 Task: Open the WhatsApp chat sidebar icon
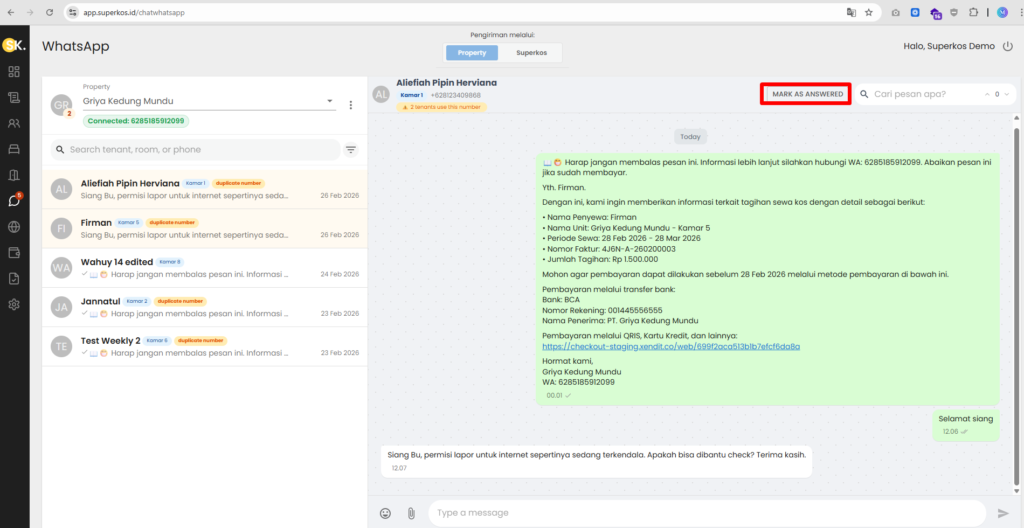pos(14,200)
